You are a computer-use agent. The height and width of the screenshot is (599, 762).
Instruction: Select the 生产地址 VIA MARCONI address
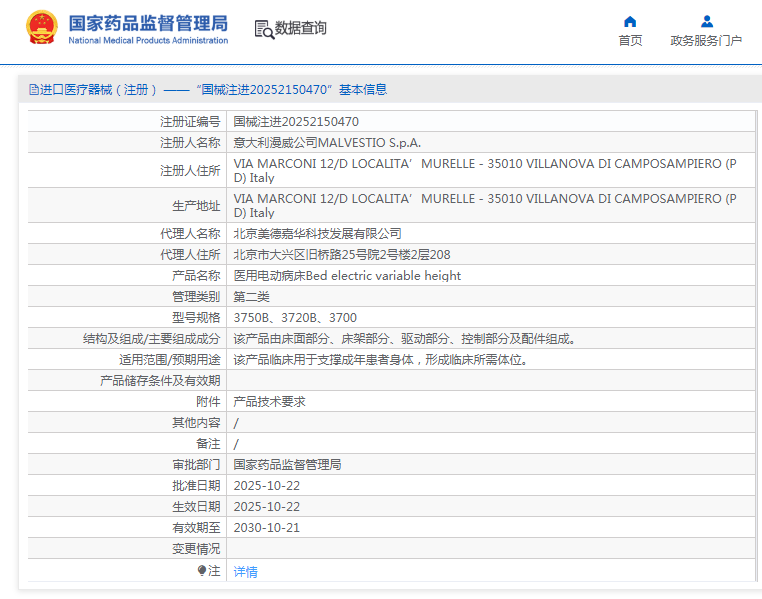tap(485, 205)
